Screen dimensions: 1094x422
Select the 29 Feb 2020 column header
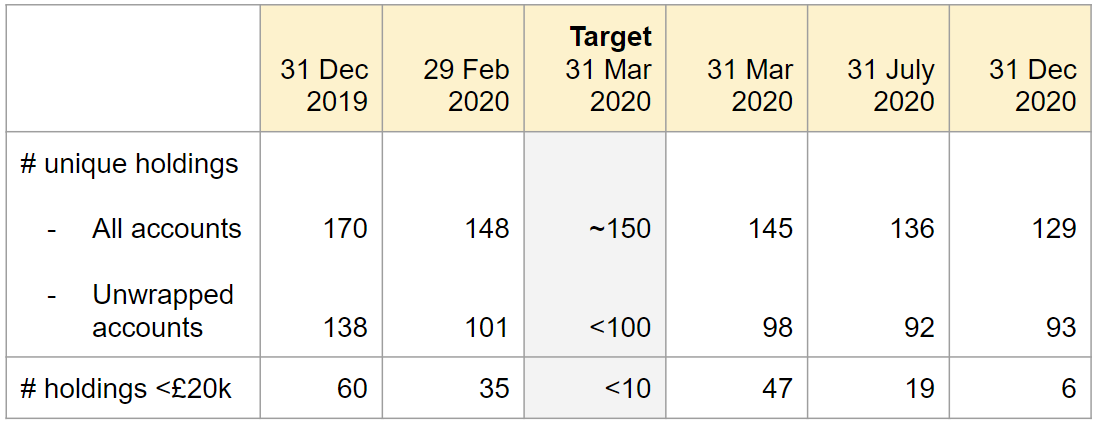tap(465, 85)
